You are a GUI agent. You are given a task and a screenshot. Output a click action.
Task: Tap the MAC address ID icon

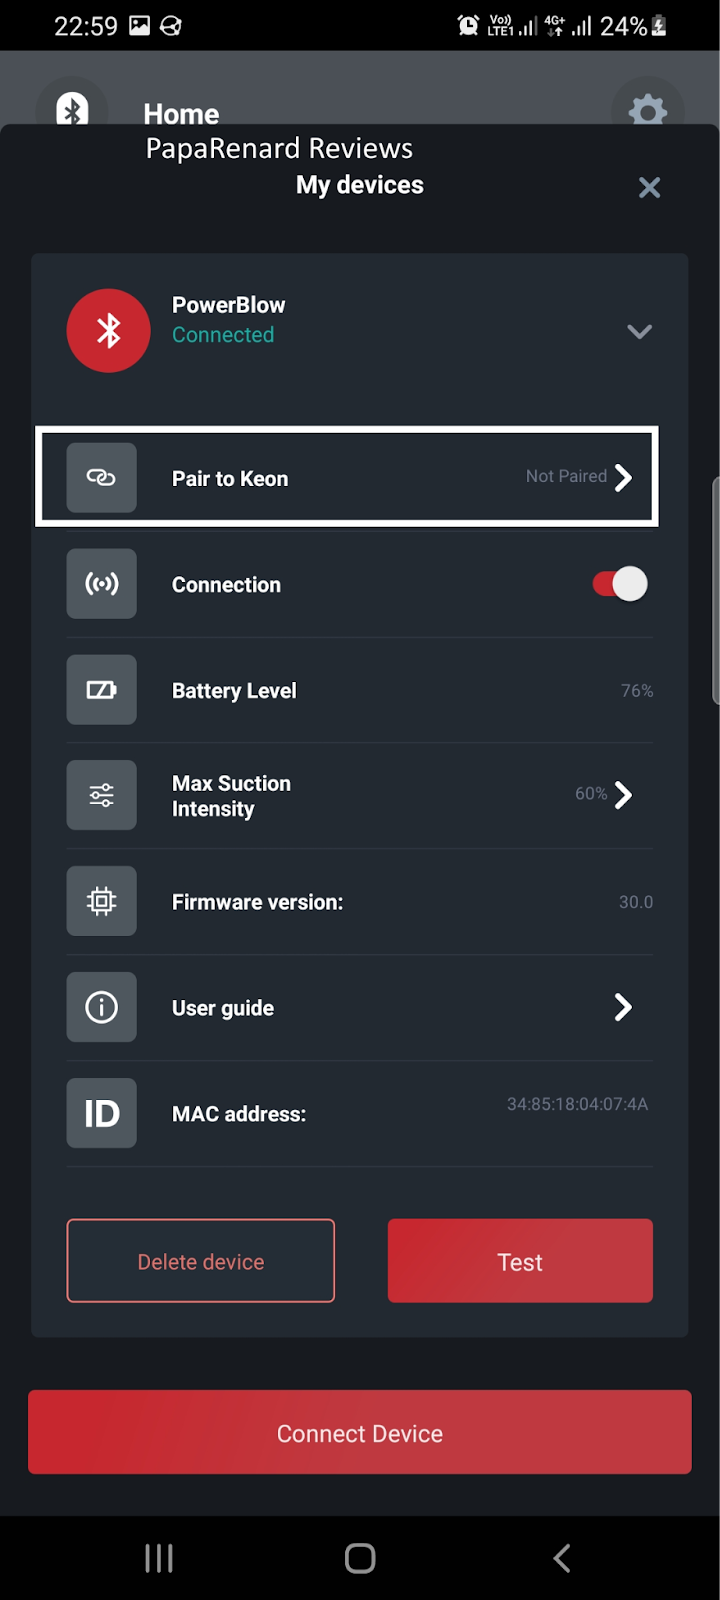(x=101, y=1113)
